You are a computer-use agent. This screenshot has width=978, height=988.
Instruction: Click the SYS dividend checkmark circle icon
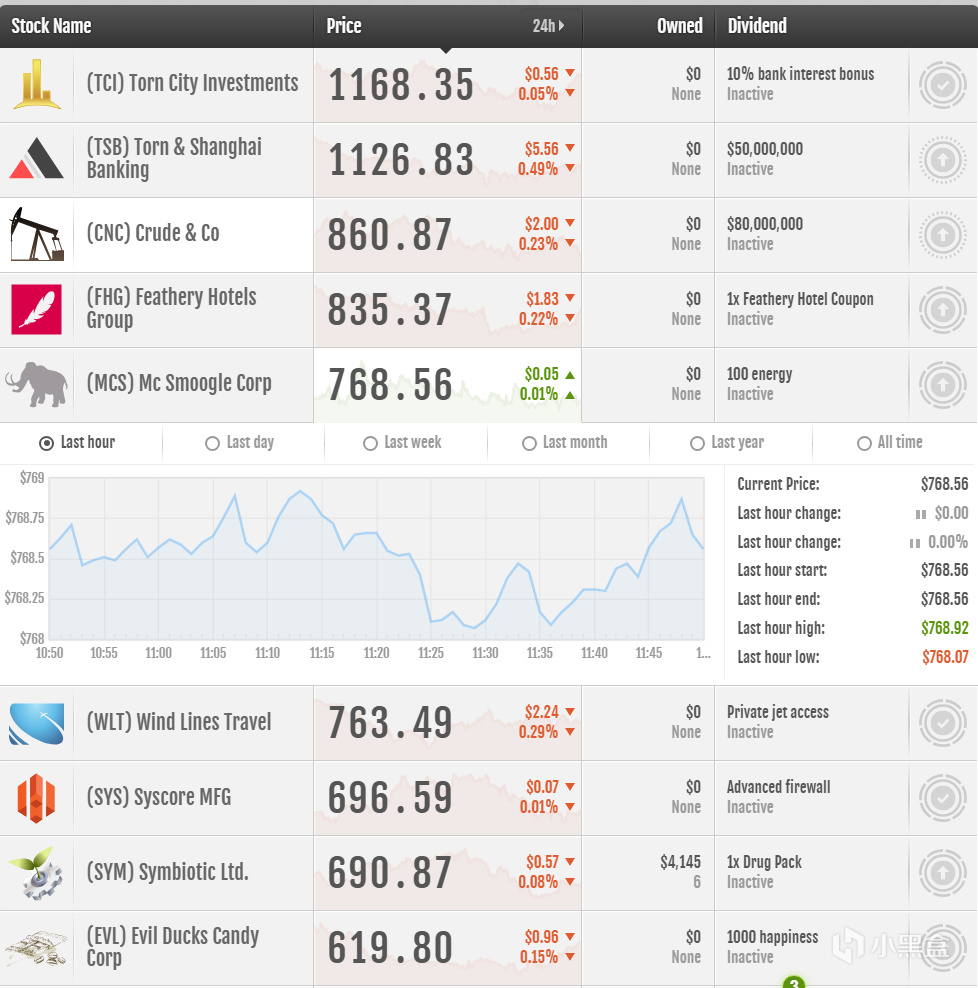tap(943, 798)
